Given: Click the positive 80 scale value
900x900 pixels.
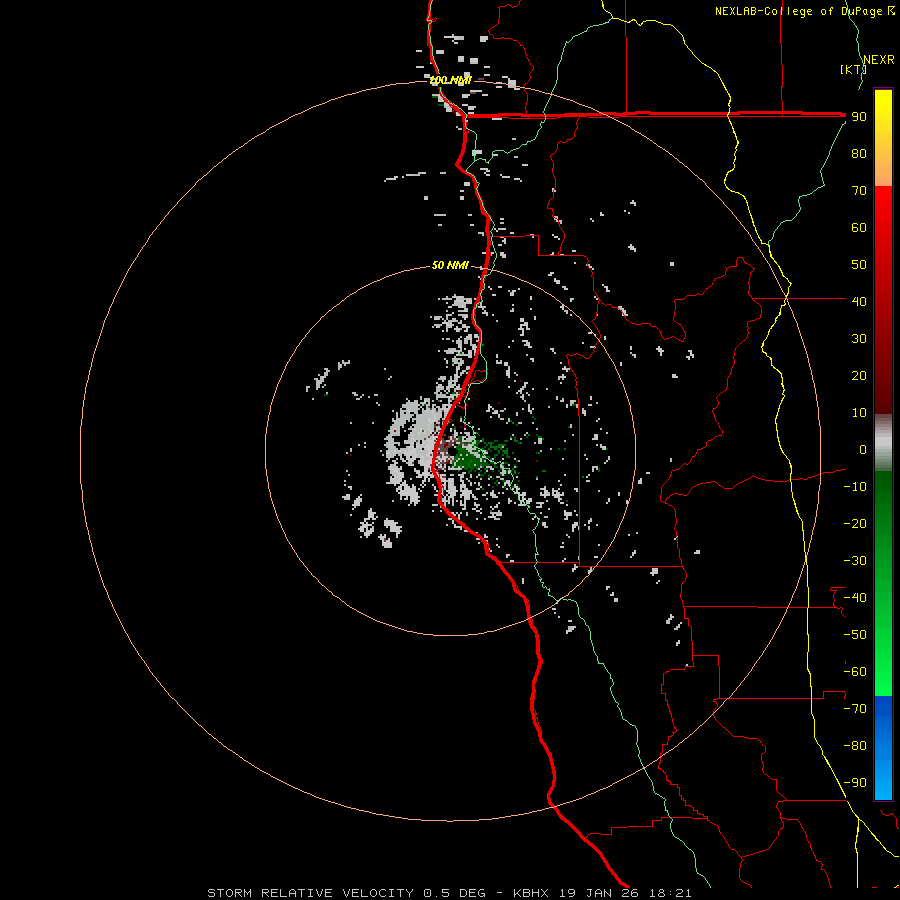Looking at the screenshot, I should coord(859,153).
